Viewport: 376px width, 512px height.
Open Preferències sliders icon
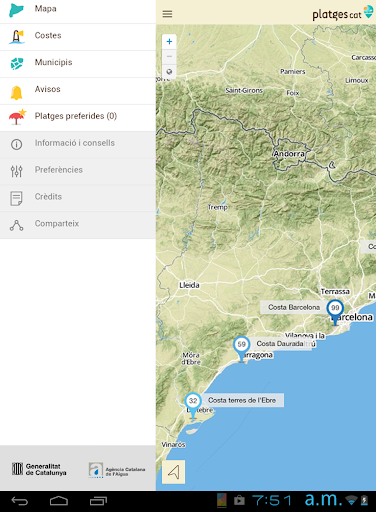point(16,171)
